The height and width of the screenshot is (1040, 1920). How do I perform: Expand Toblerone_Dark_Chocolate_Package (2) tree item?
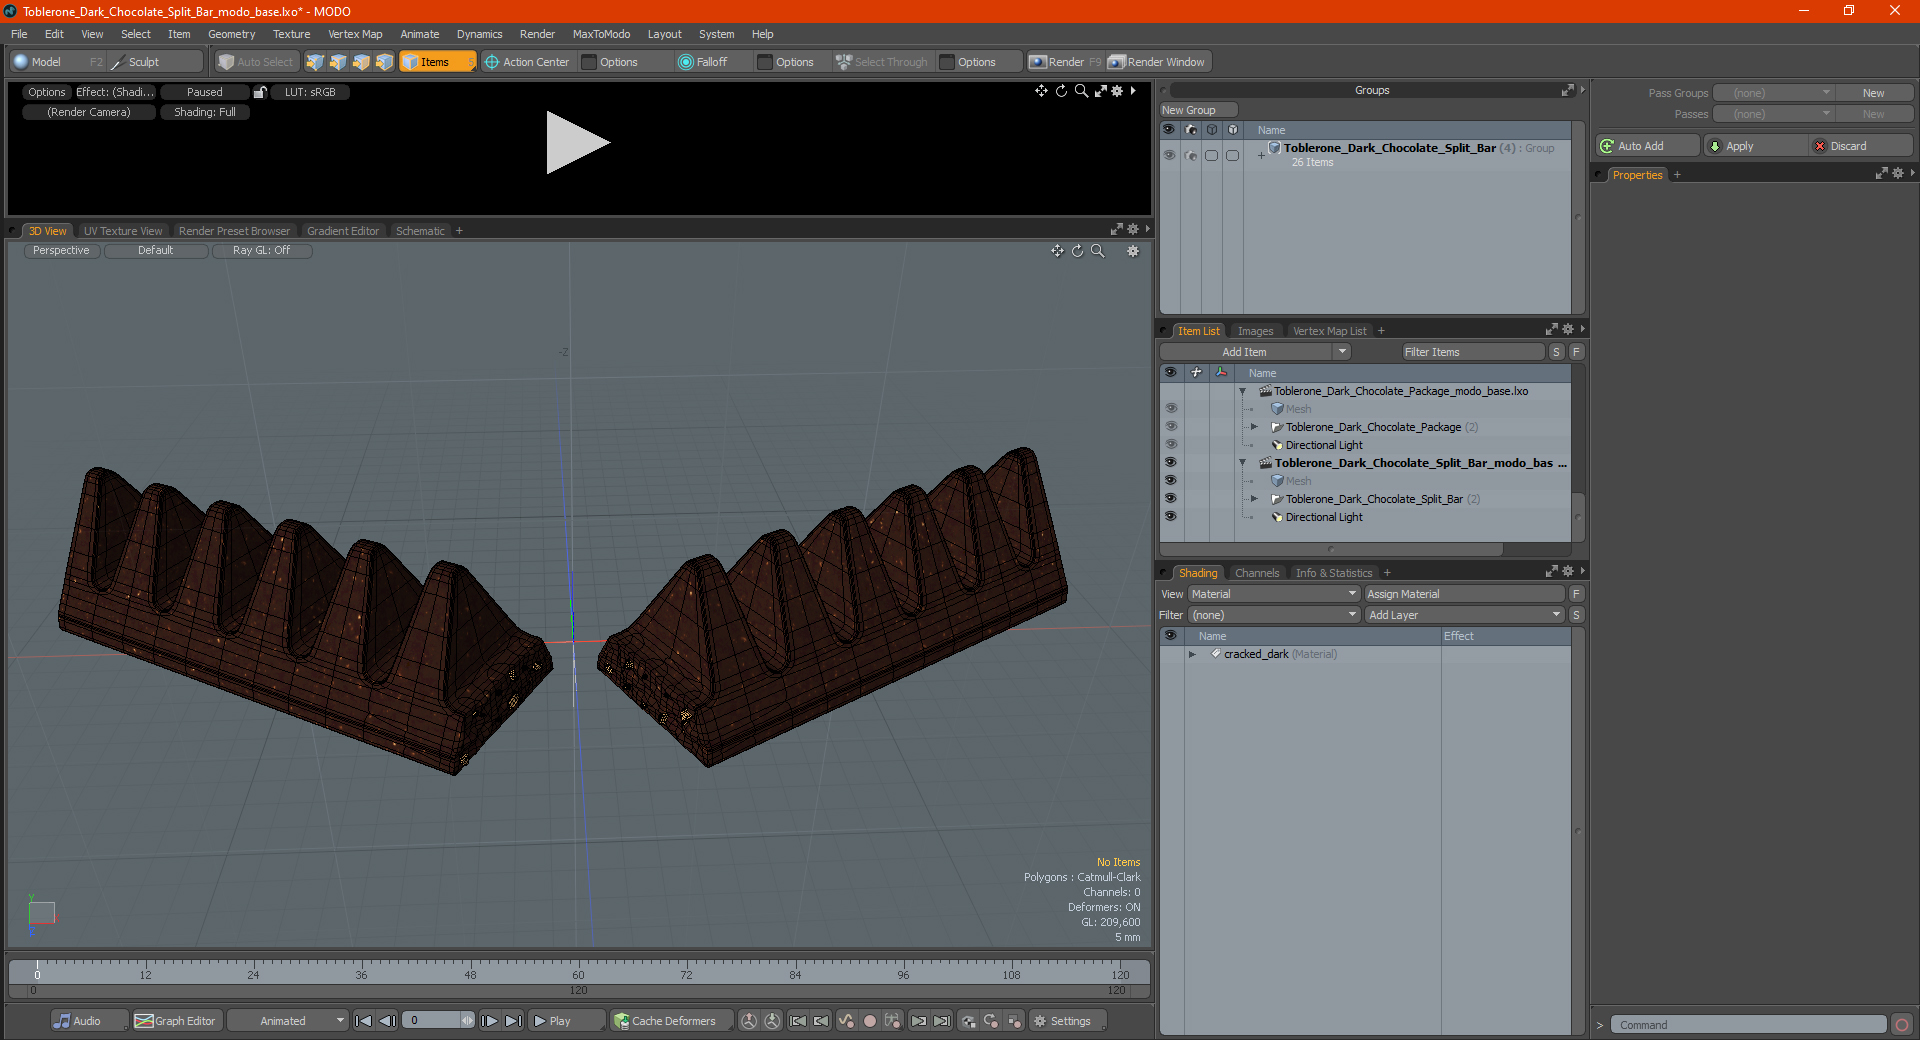click(x=1254, y=427)
